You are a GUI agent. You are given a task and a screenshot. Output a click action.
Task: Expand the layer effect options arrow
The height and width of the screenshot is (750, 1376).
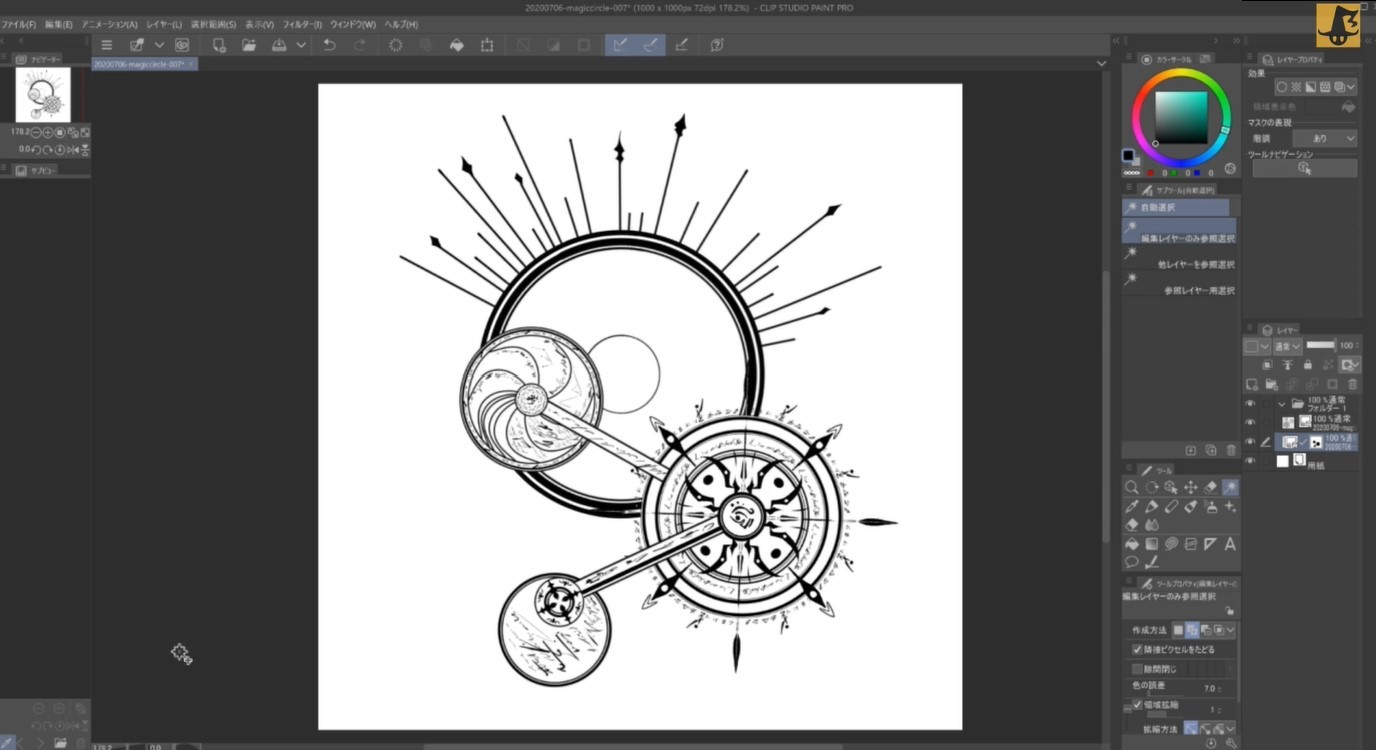click(x=1351, y=88)
